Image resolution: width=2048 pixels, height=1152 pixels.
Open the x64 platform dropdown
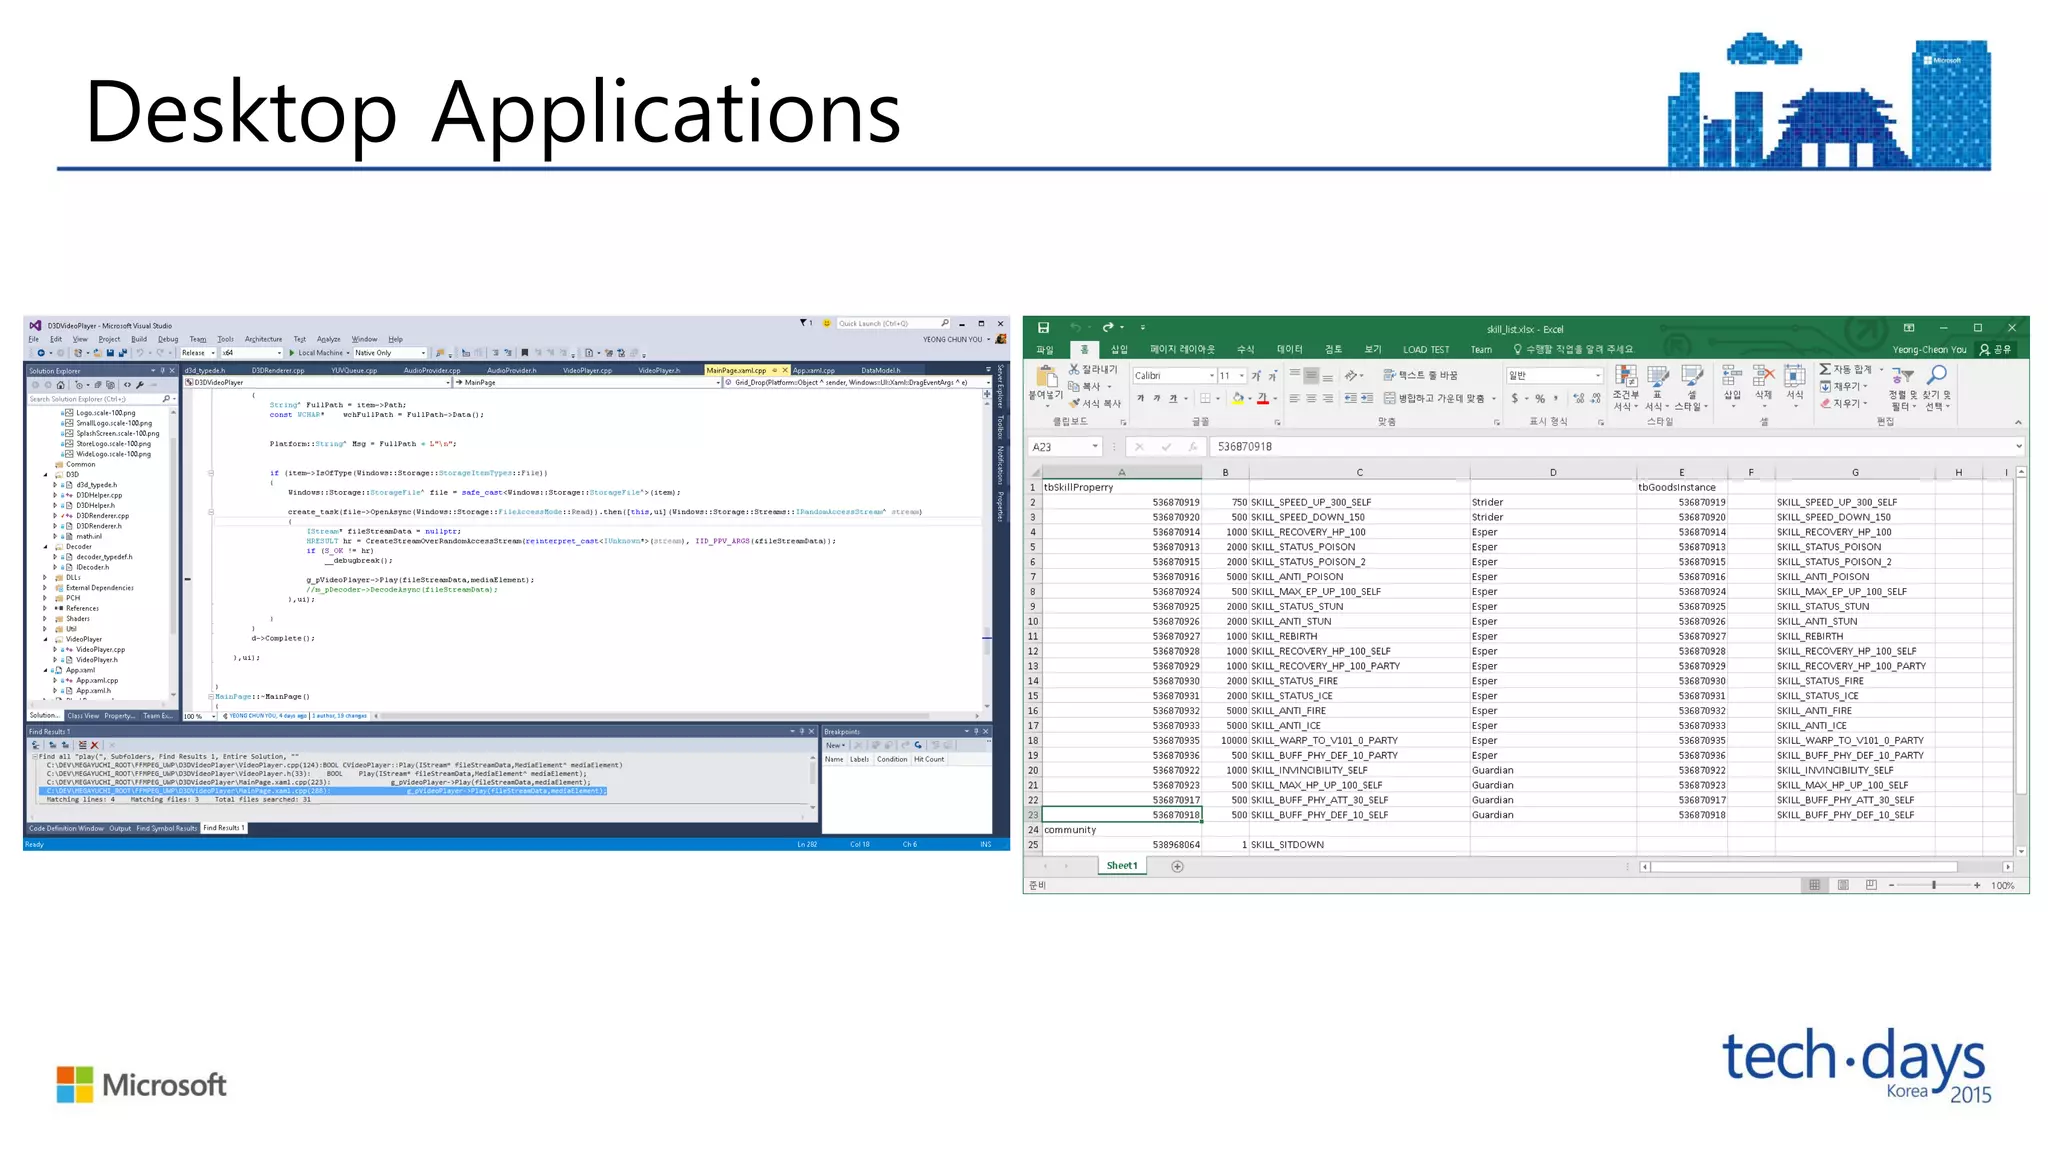(x=278, y=353)
